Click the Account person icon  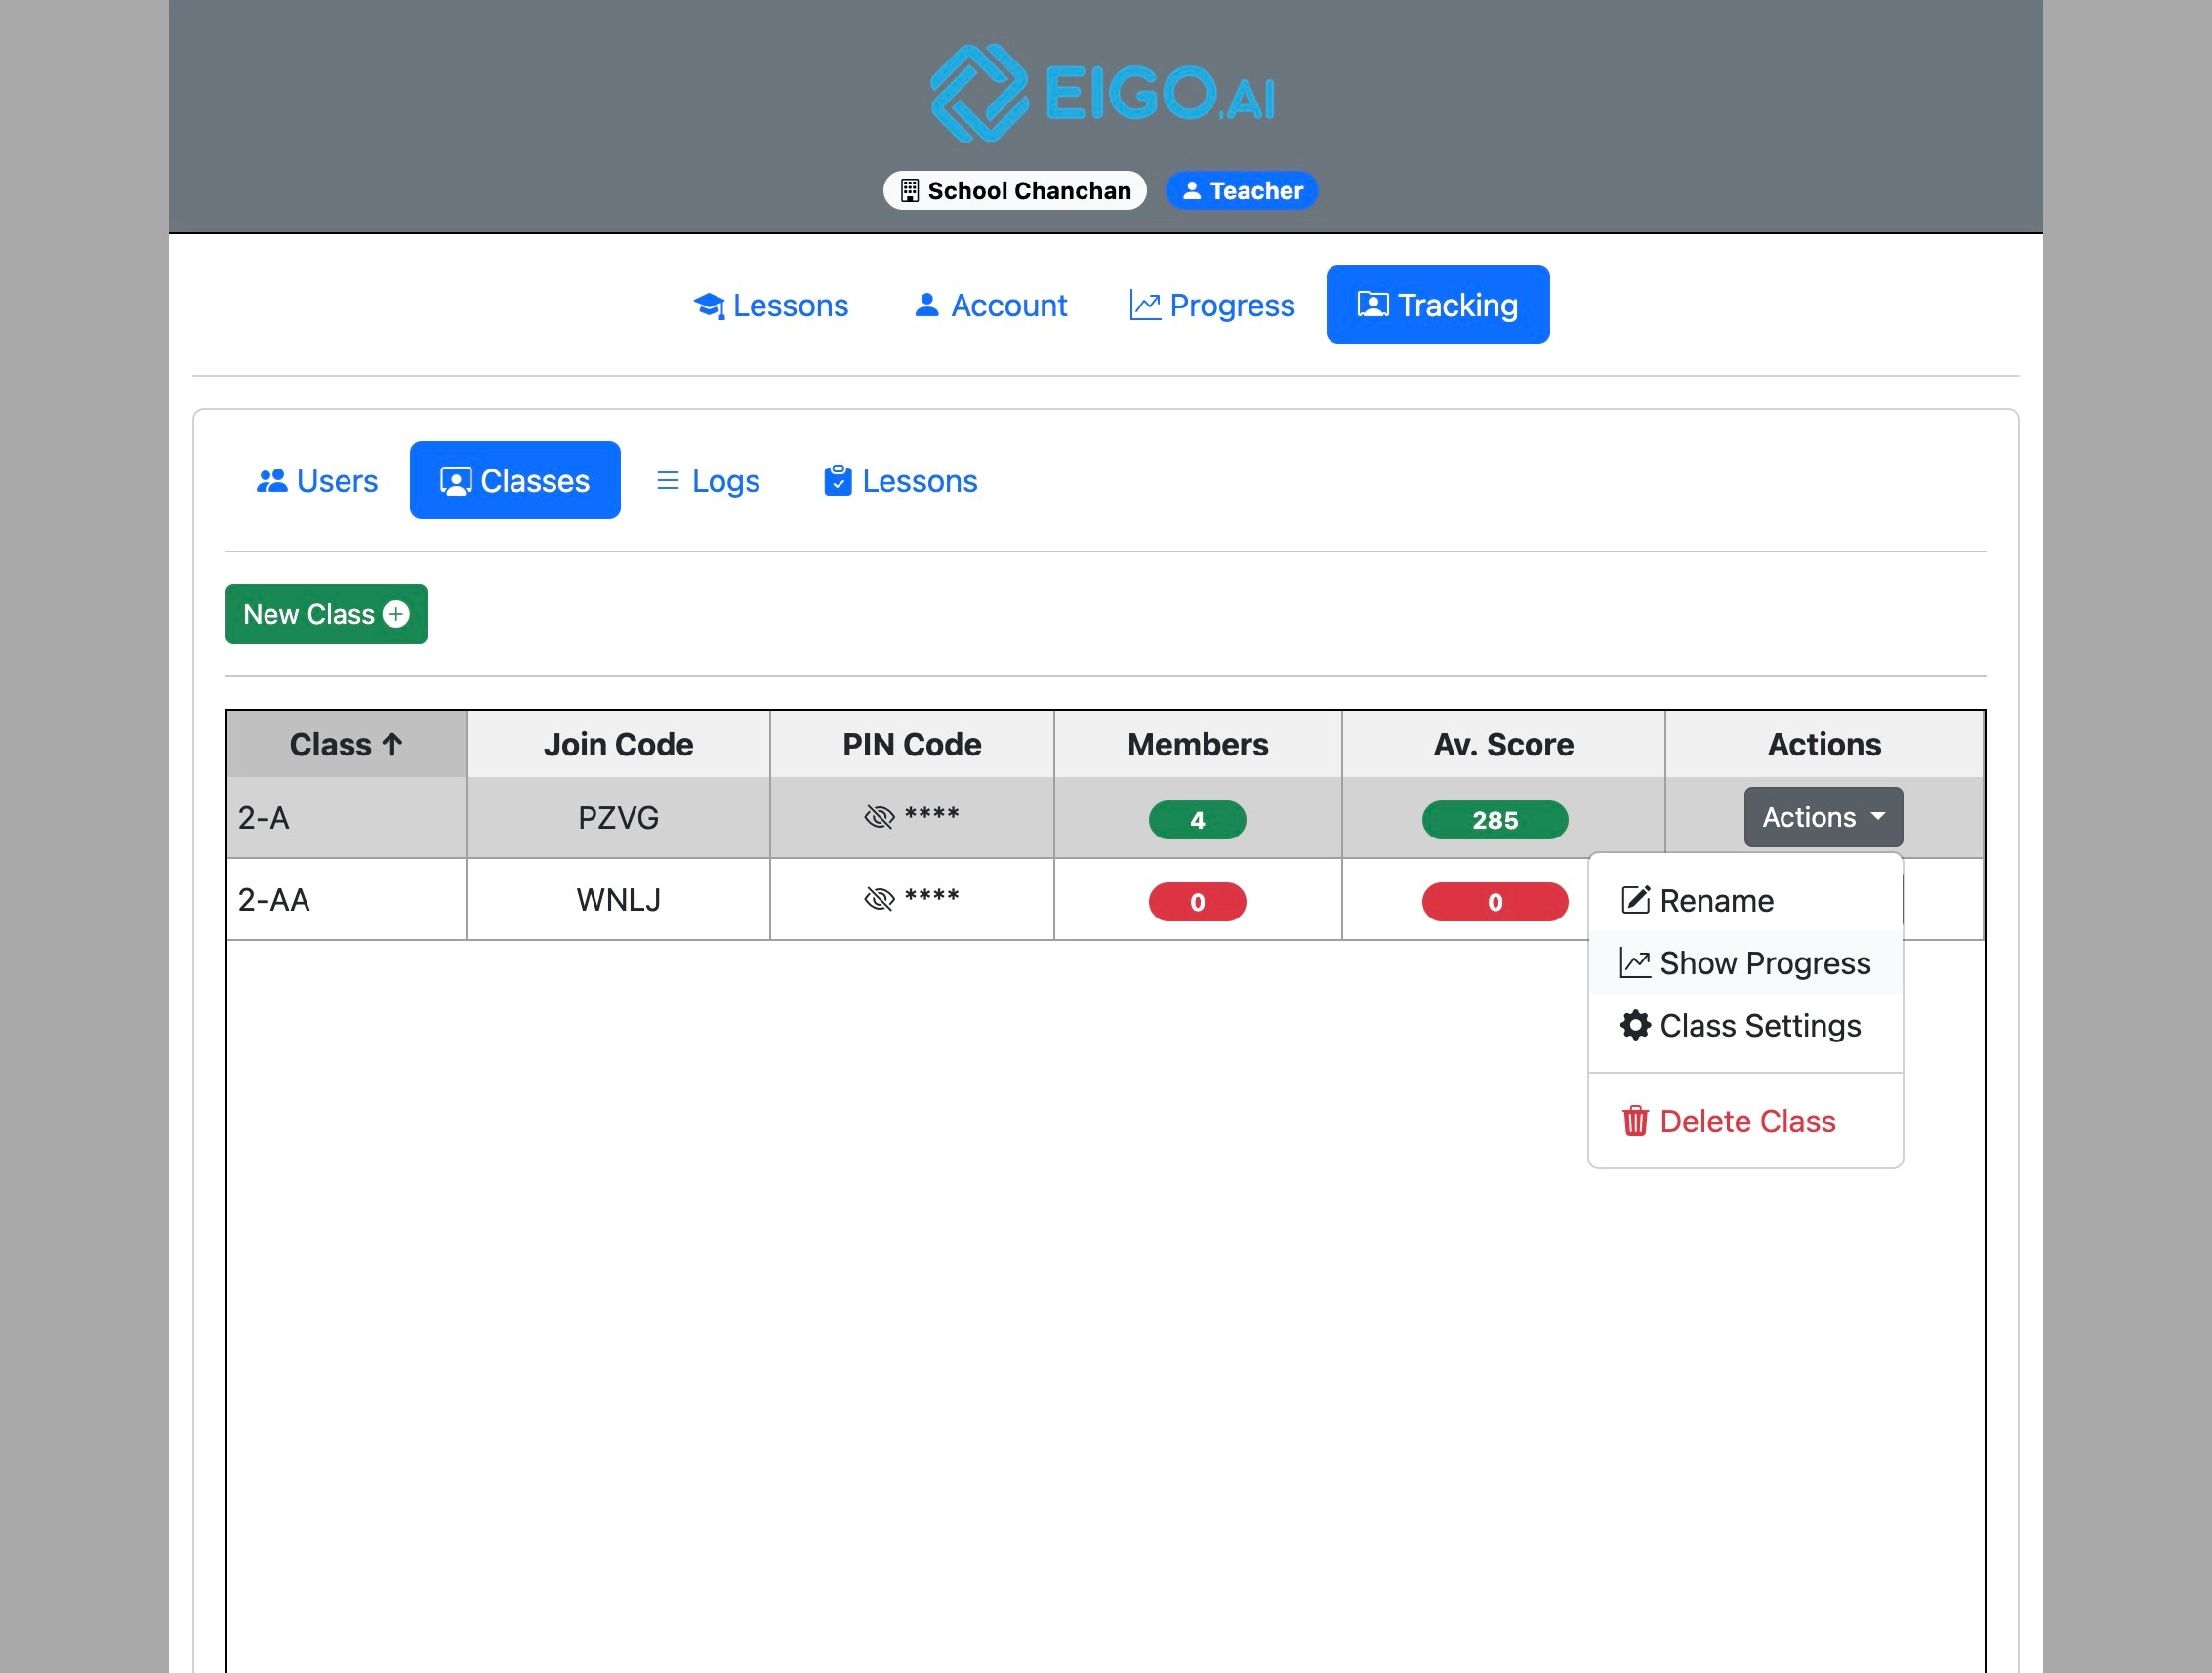(x=927, y=304)
